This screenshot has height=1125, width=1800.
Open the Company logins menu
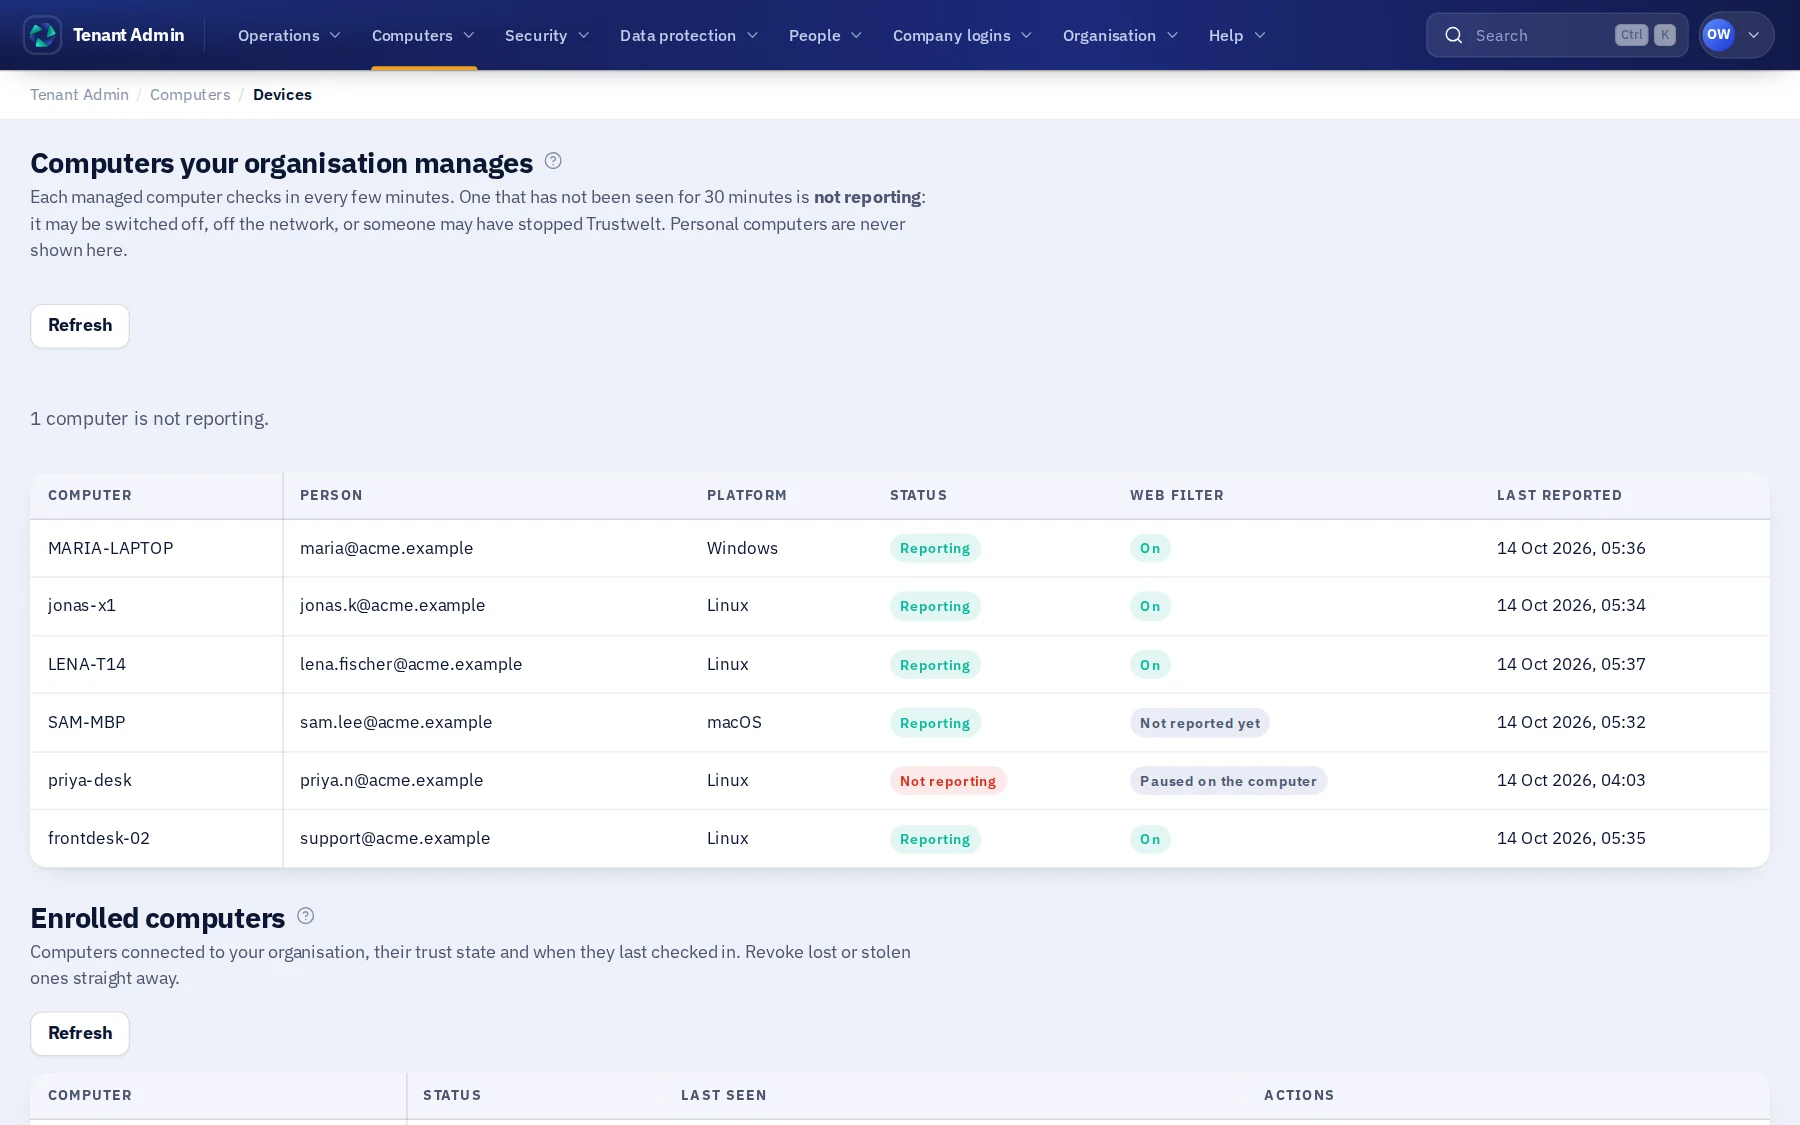click(x=962, y=35)
